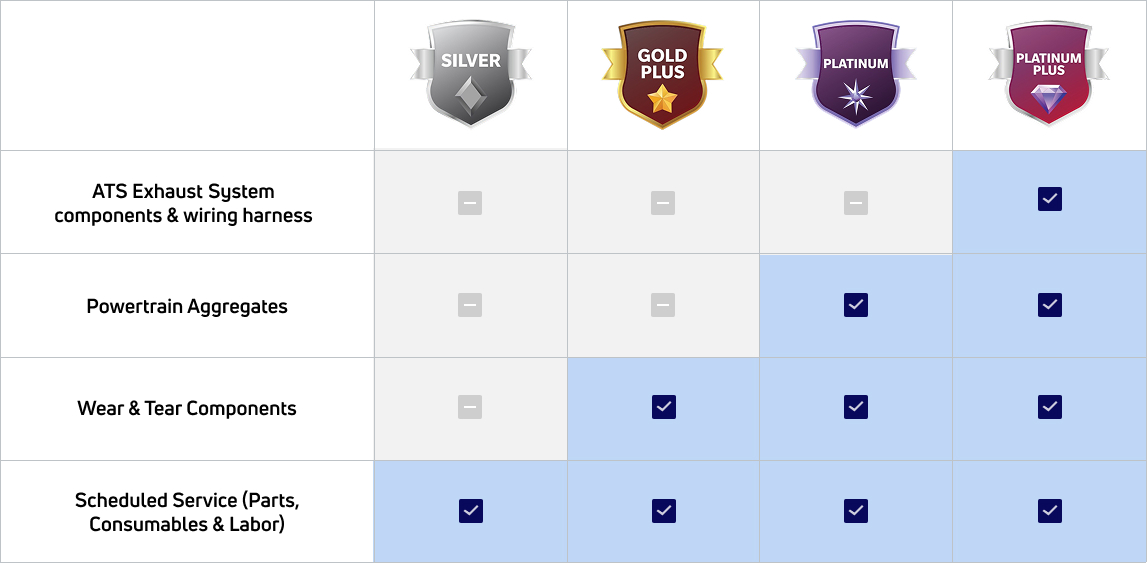Click the Wear & Tear Components label
Viewport: 1147px width, 563px height.
click(x=187, y=408)
